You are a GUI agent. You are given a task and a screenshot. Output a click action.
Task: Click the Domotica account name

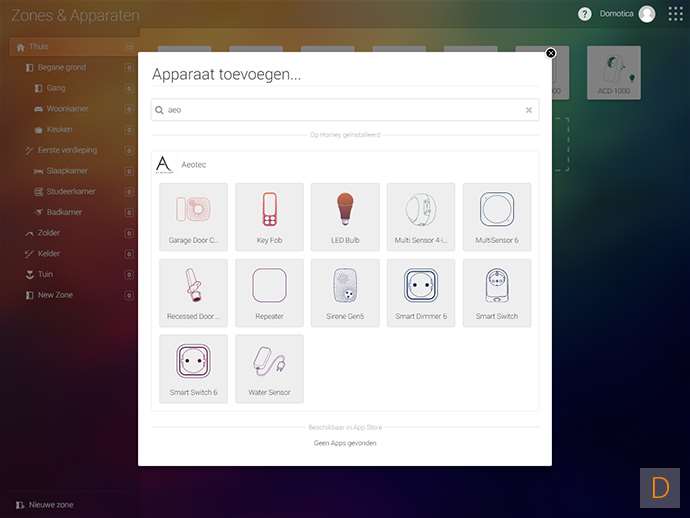[616, 14]
